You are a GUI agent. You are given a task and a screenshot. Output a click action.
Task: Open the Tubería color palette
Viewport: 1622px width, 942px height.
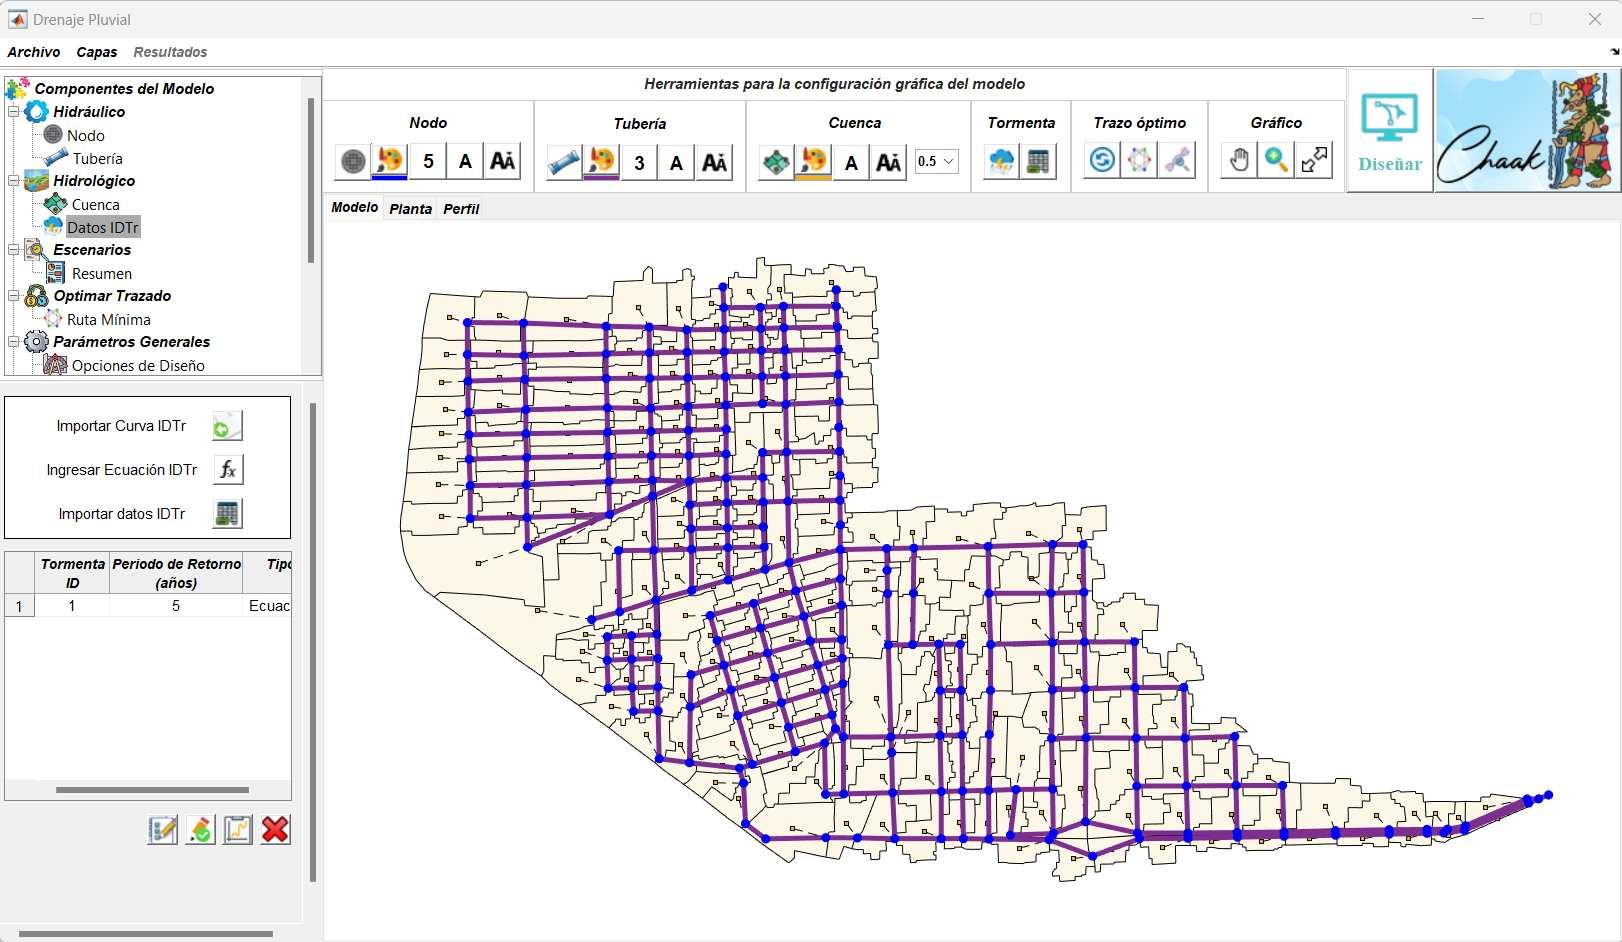point(601,162)
